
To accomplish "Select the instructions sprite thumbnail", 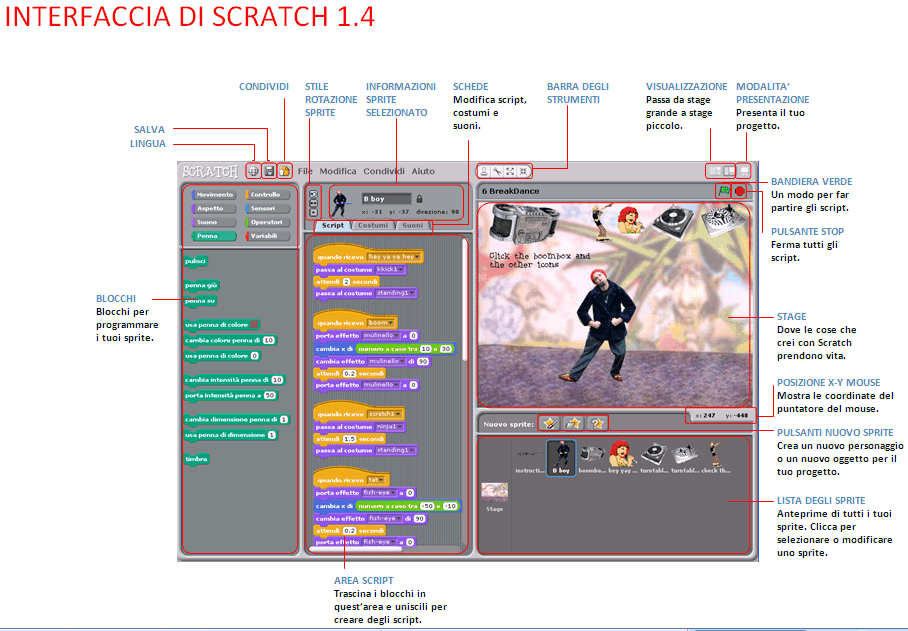I will [530, 457].
